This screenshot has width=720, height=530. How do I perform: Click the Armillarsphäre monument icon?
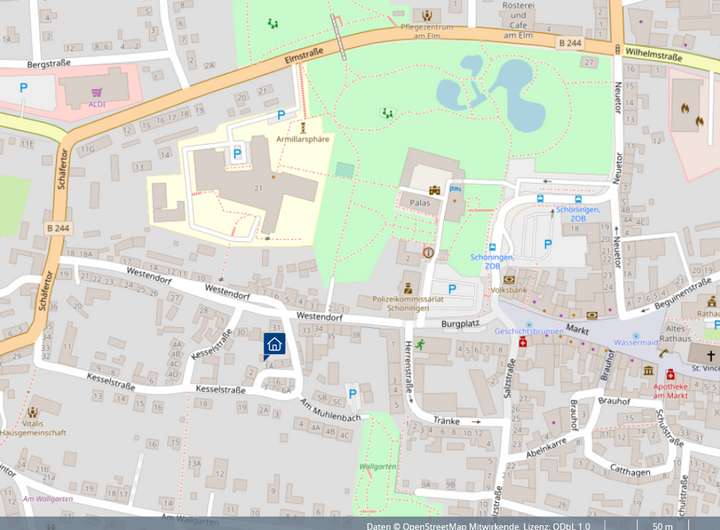pos(304,127)
